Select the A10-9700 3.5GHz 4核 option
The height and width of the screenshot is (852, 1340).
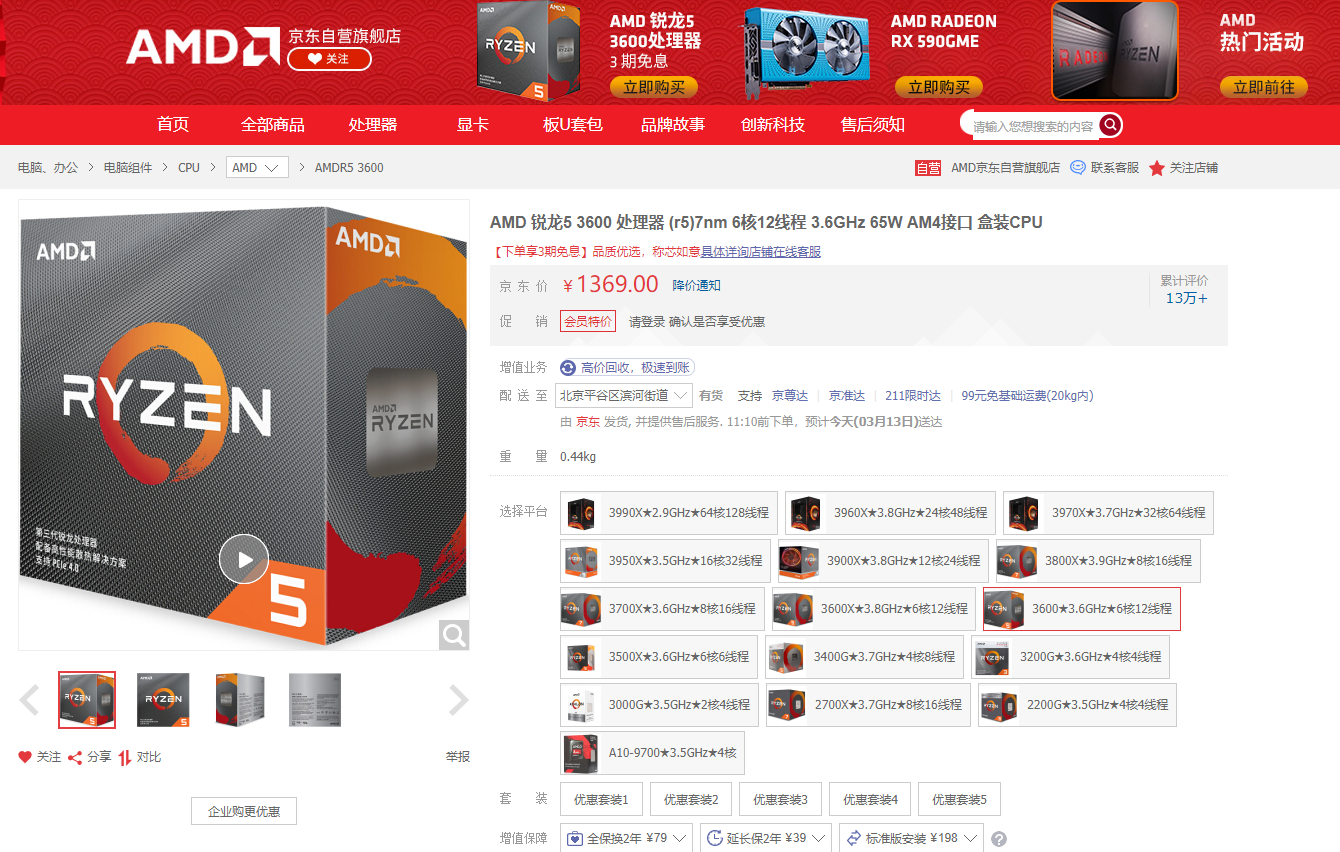[x=652, y=753]
